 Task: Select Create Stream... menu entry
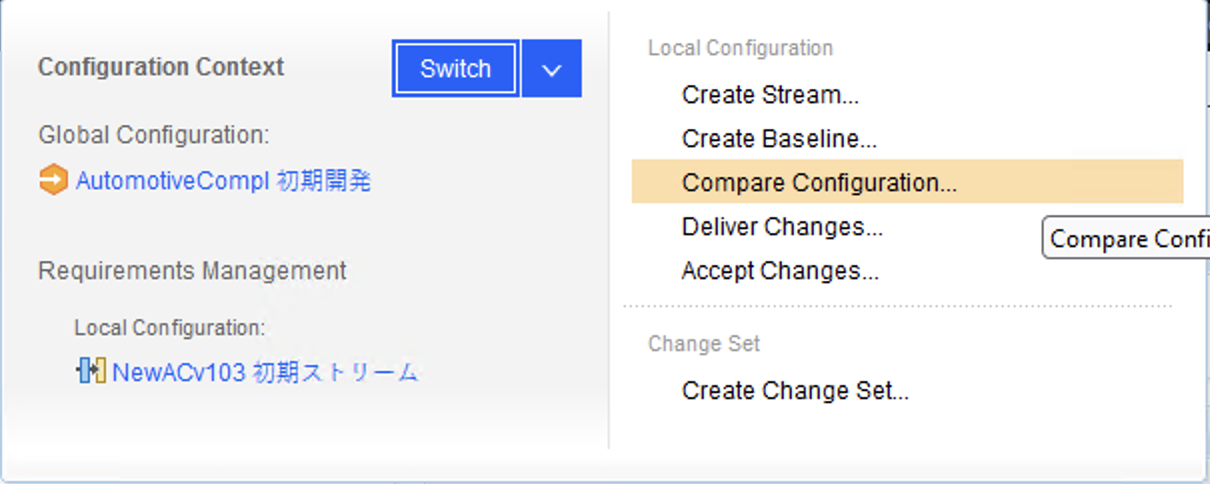pos(770,95)
